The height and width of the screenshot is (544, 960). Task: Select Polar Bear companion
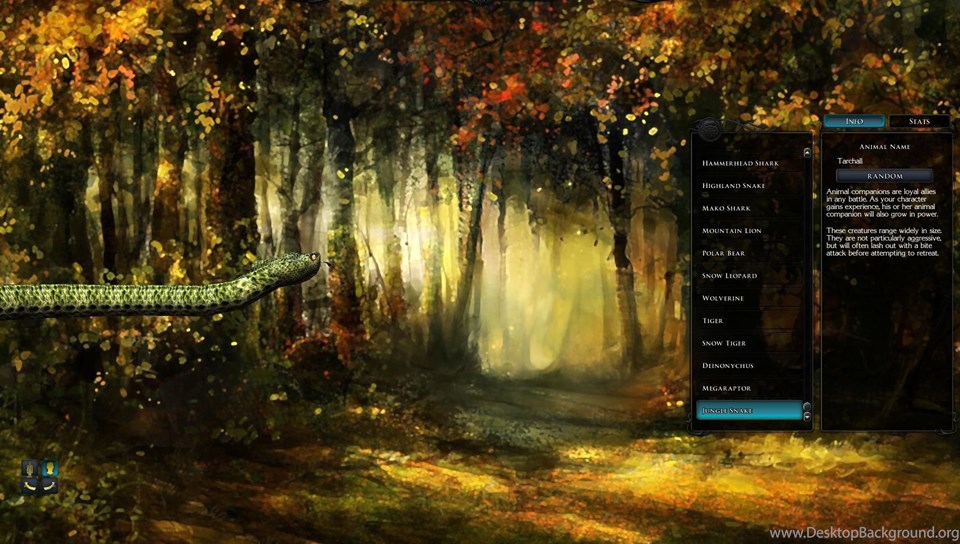pyautogui.click(x=749, y=253)
